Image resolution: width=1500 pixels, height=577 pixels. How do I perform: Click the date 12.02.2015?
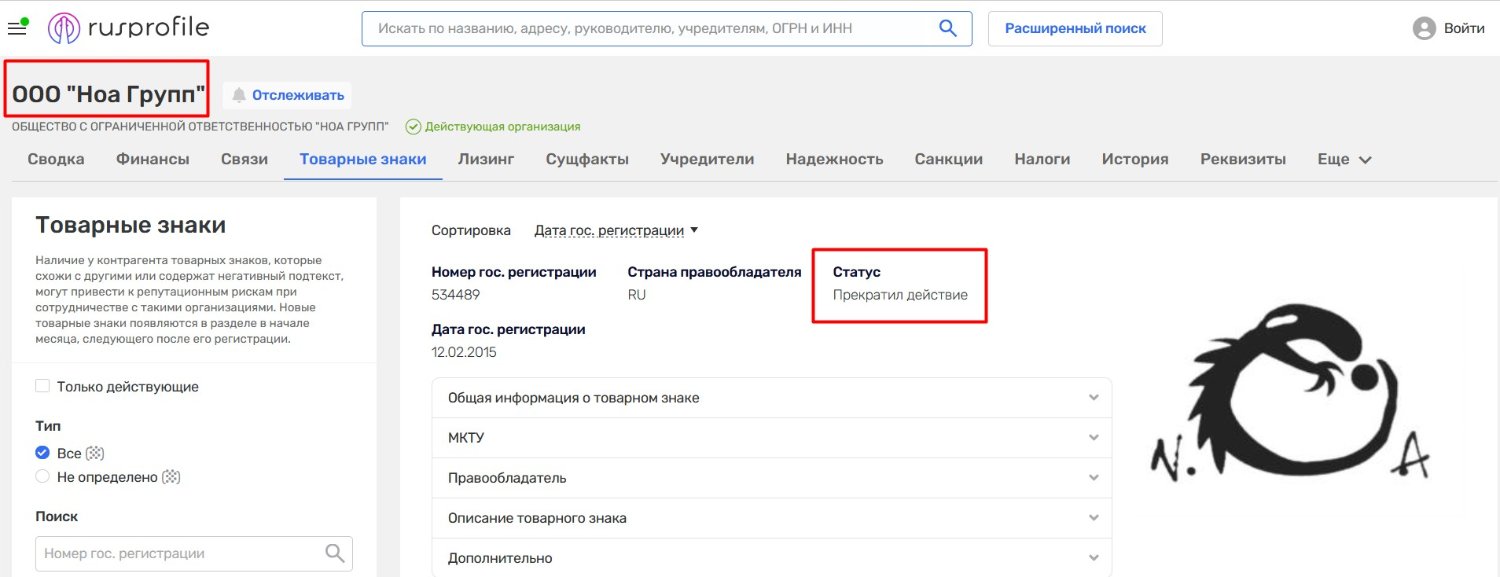(x=464, y=352)
